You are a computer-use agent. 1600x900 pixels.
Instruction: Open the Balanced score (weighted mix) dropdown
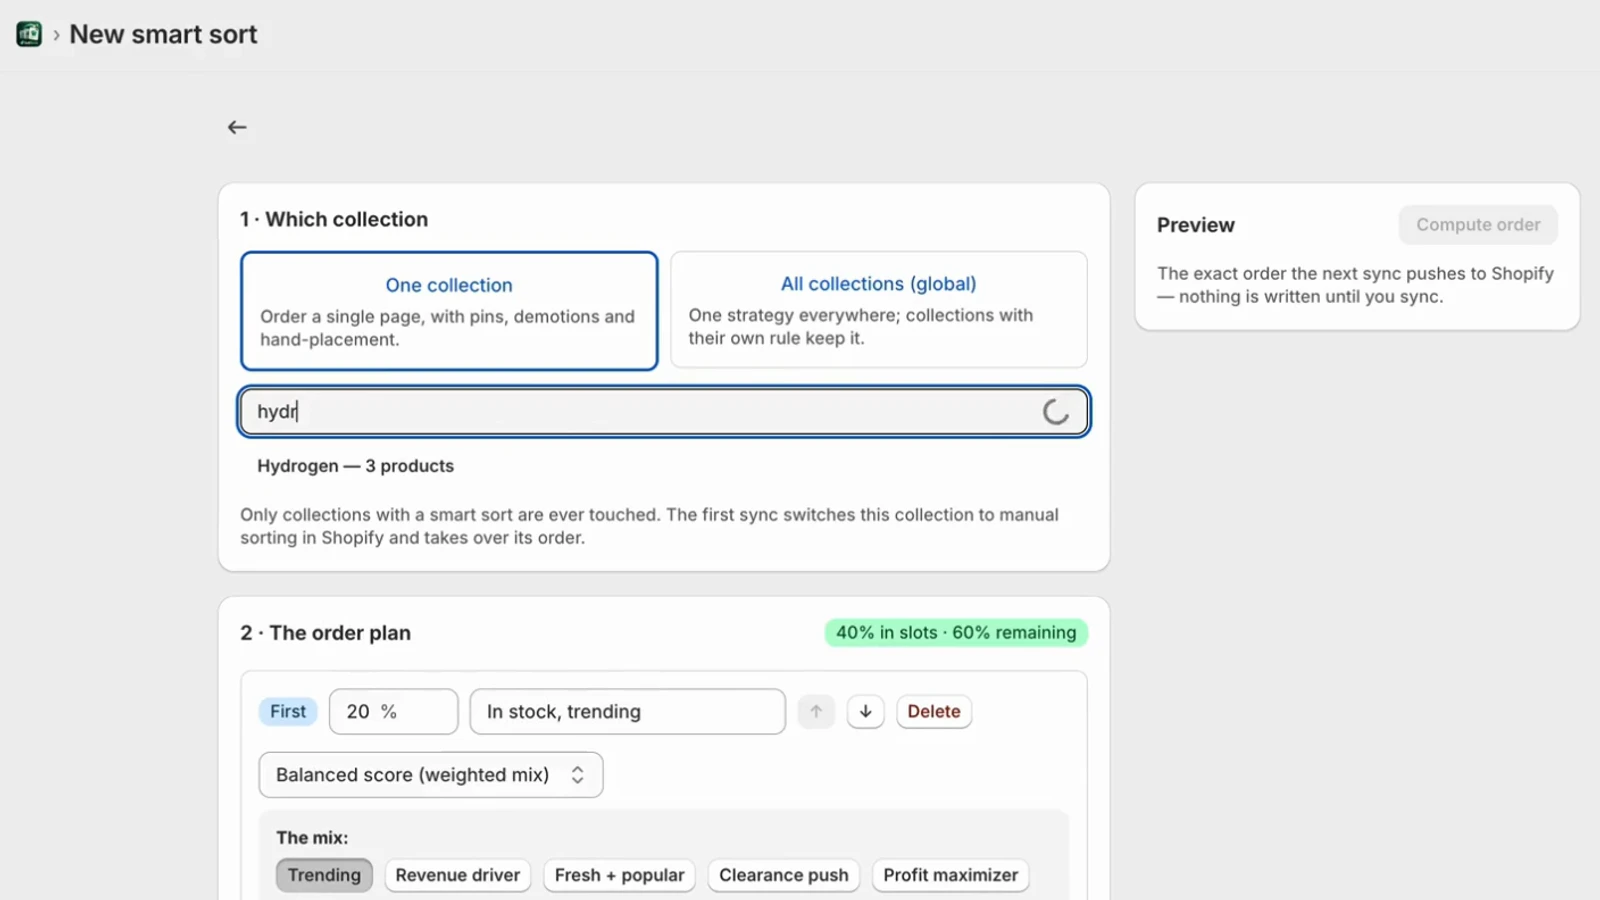coord(431,775)
